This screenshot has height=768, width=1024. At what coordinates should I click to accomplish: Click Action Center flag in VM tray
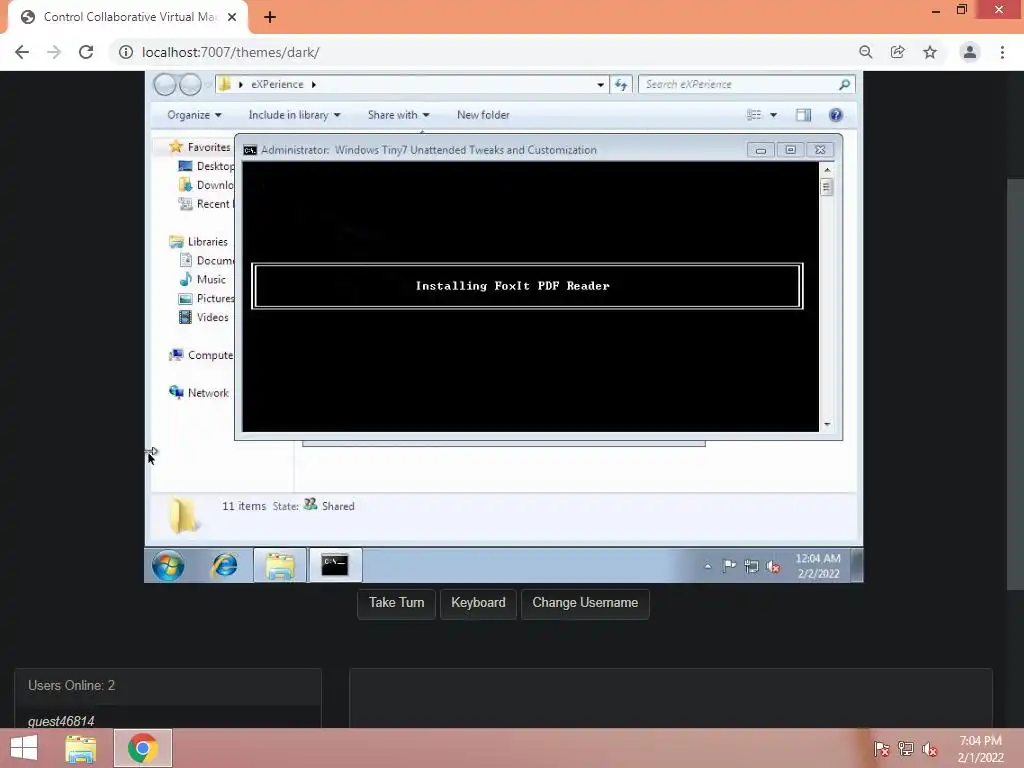coord(729,566)
